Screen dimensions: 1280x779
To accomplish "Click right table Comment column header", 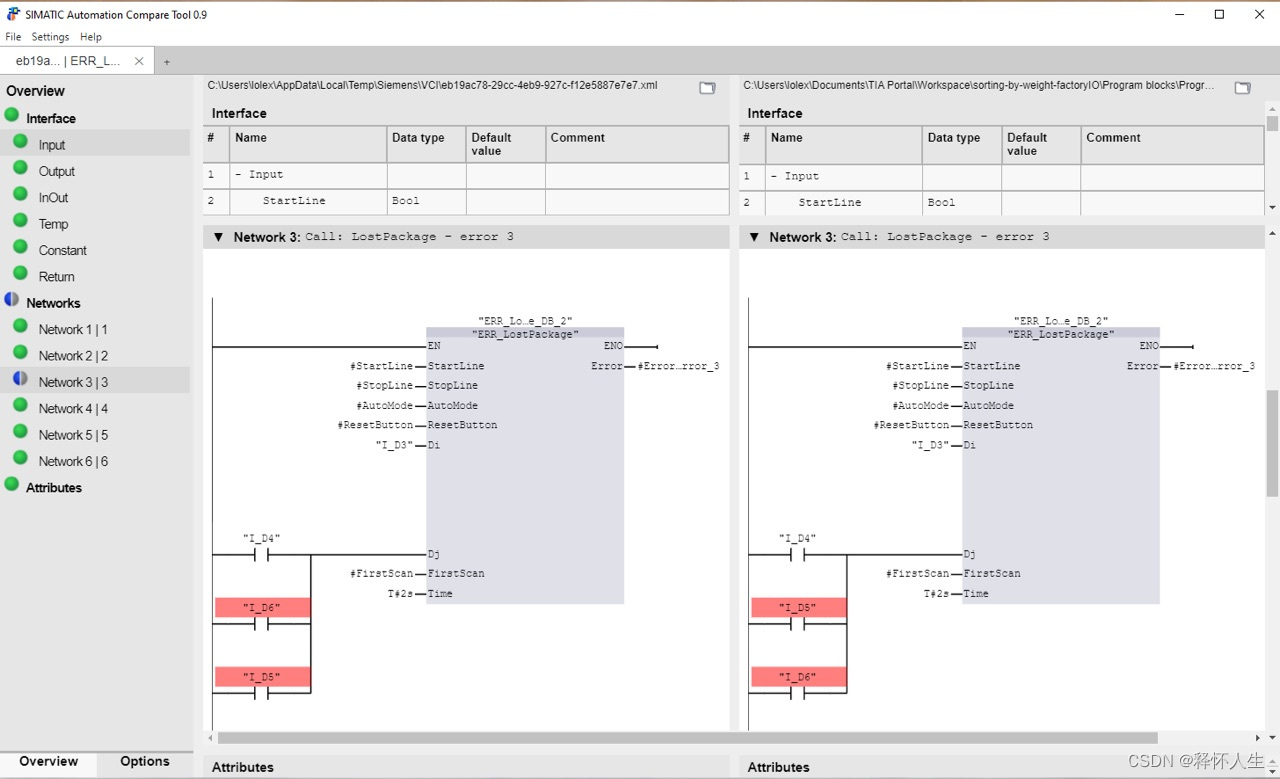I will click(1173, 145).
